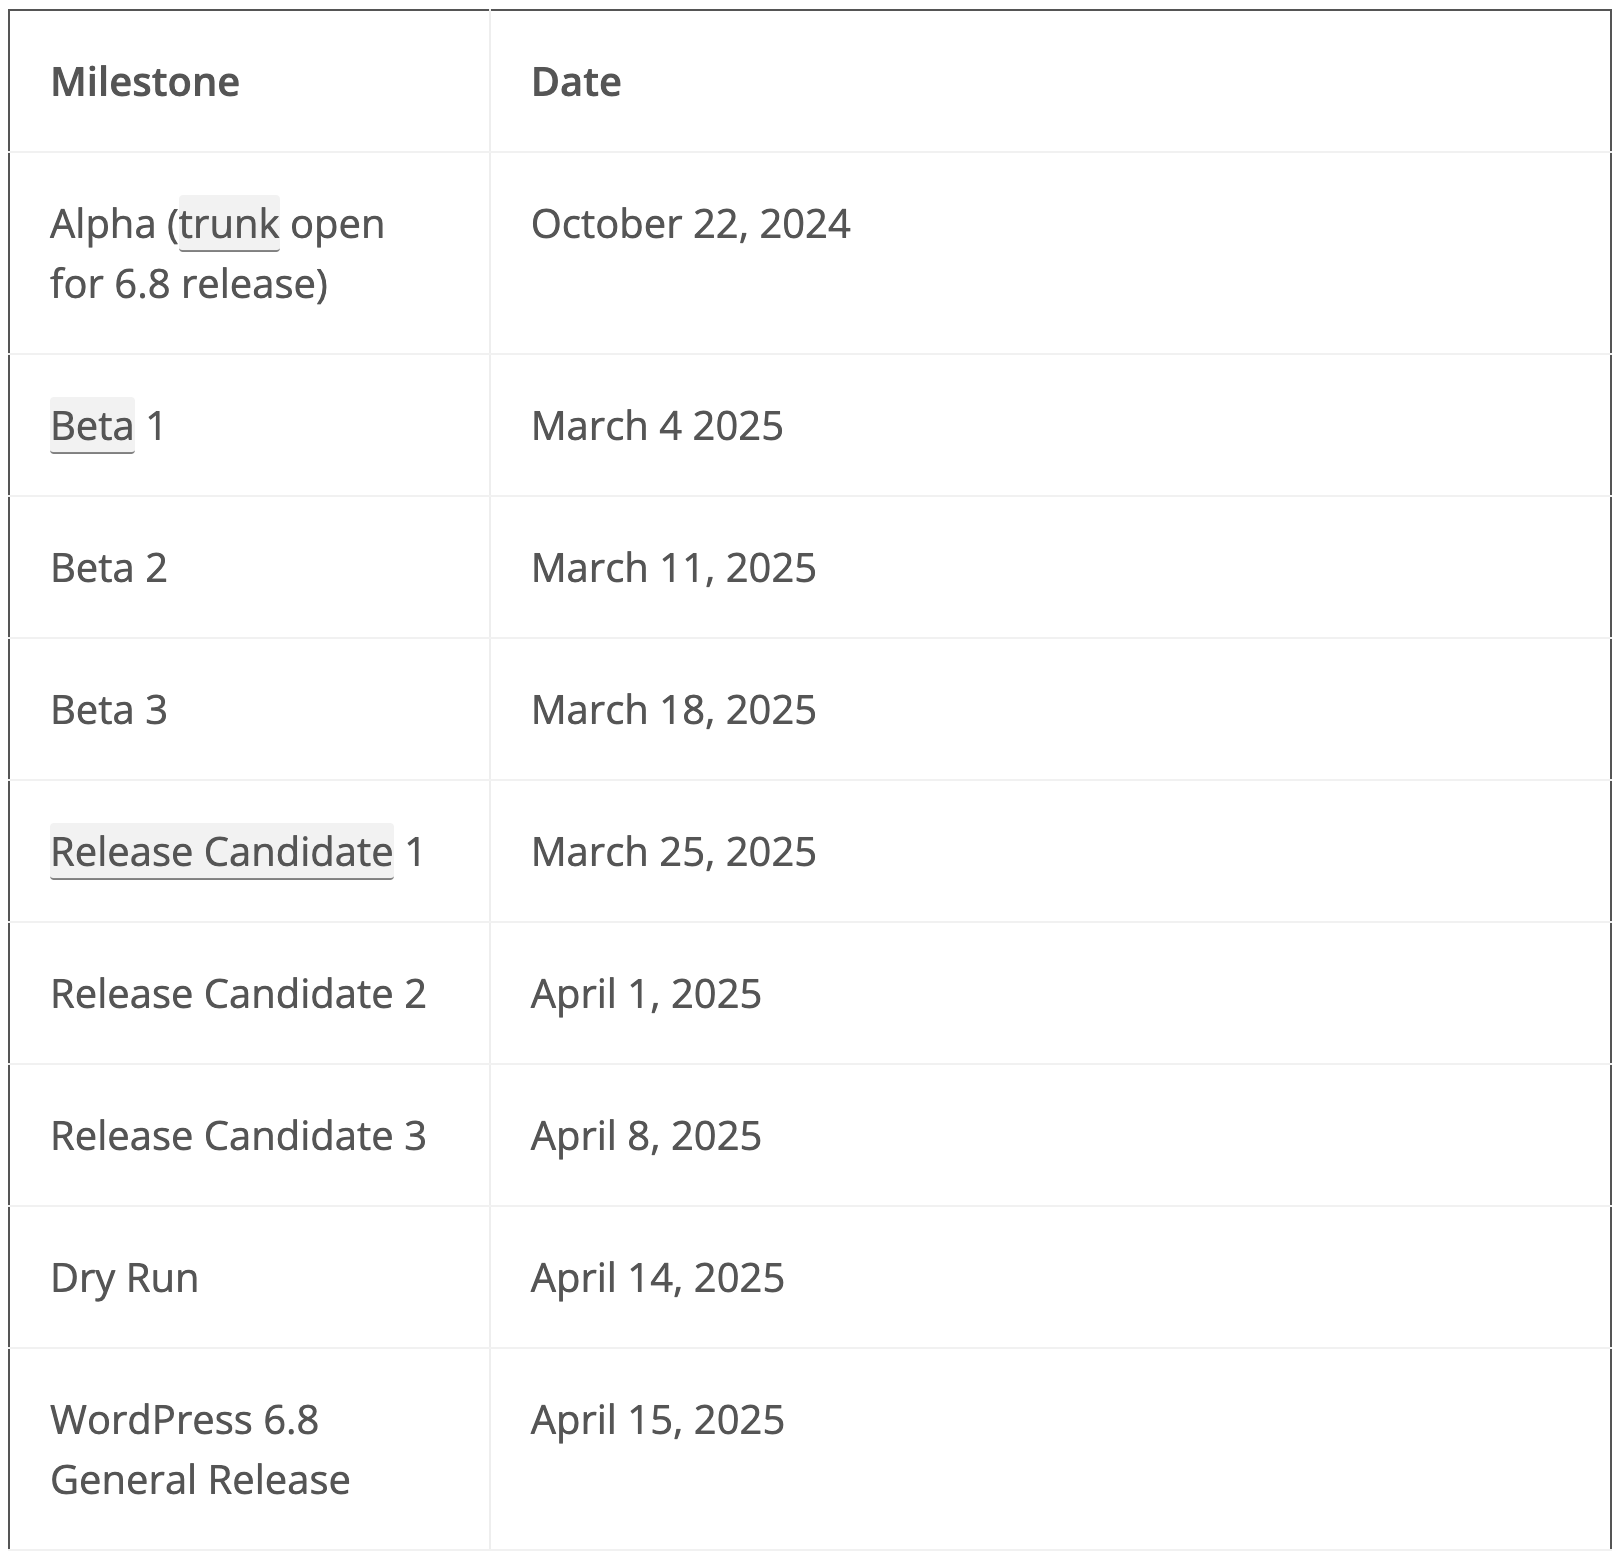Click the highlighted 'Beta' glossary term

pyautogui.click(x=92, y=426)
